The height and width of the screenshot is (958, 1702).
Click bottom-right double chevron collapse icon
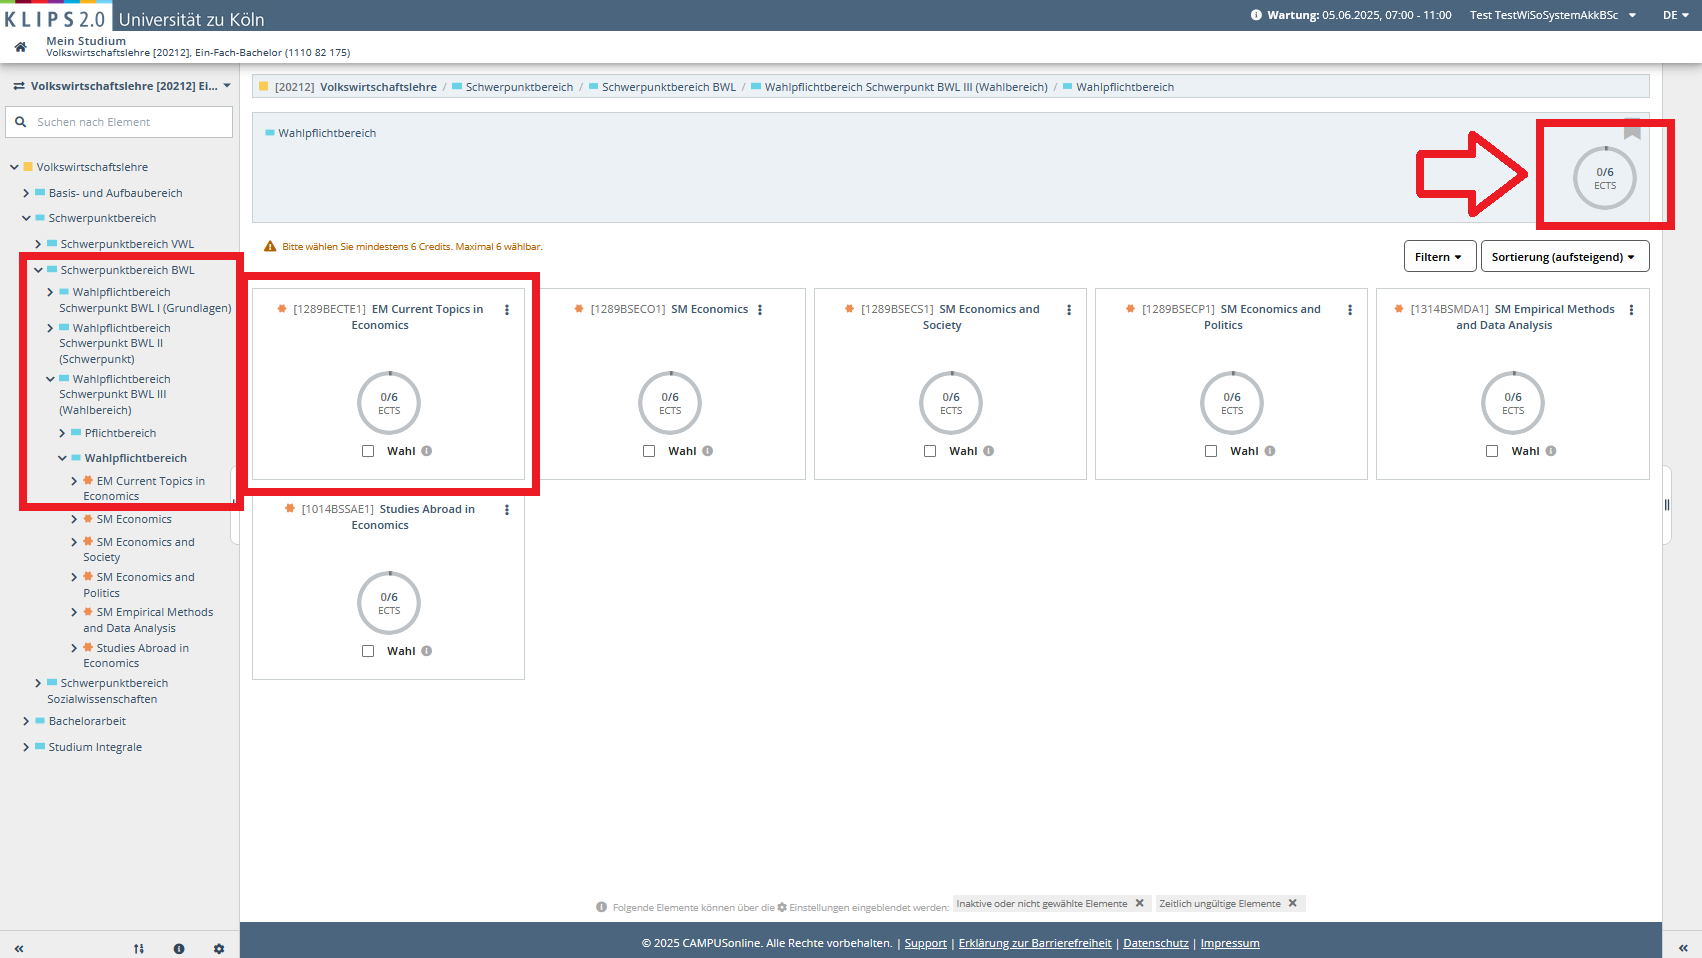coord(1683,947)
